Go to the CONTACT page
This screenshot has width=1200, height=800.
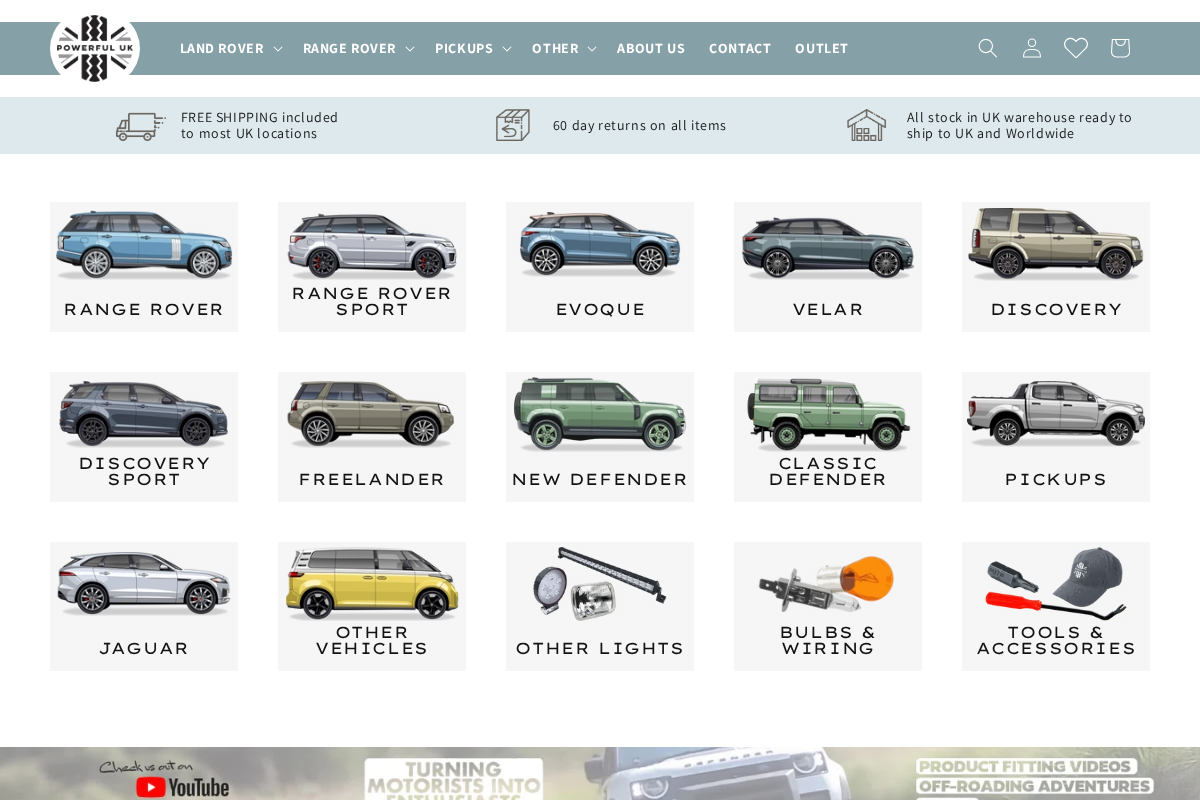click(x=740, y=47)
